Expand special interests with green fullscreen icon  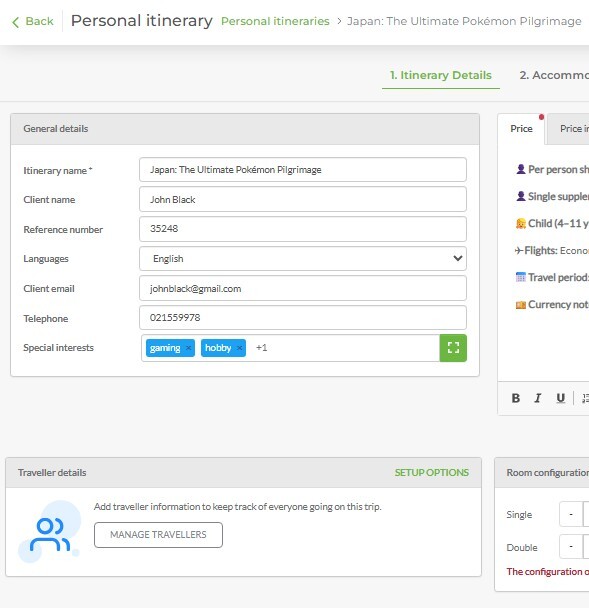tap(453, 348)
